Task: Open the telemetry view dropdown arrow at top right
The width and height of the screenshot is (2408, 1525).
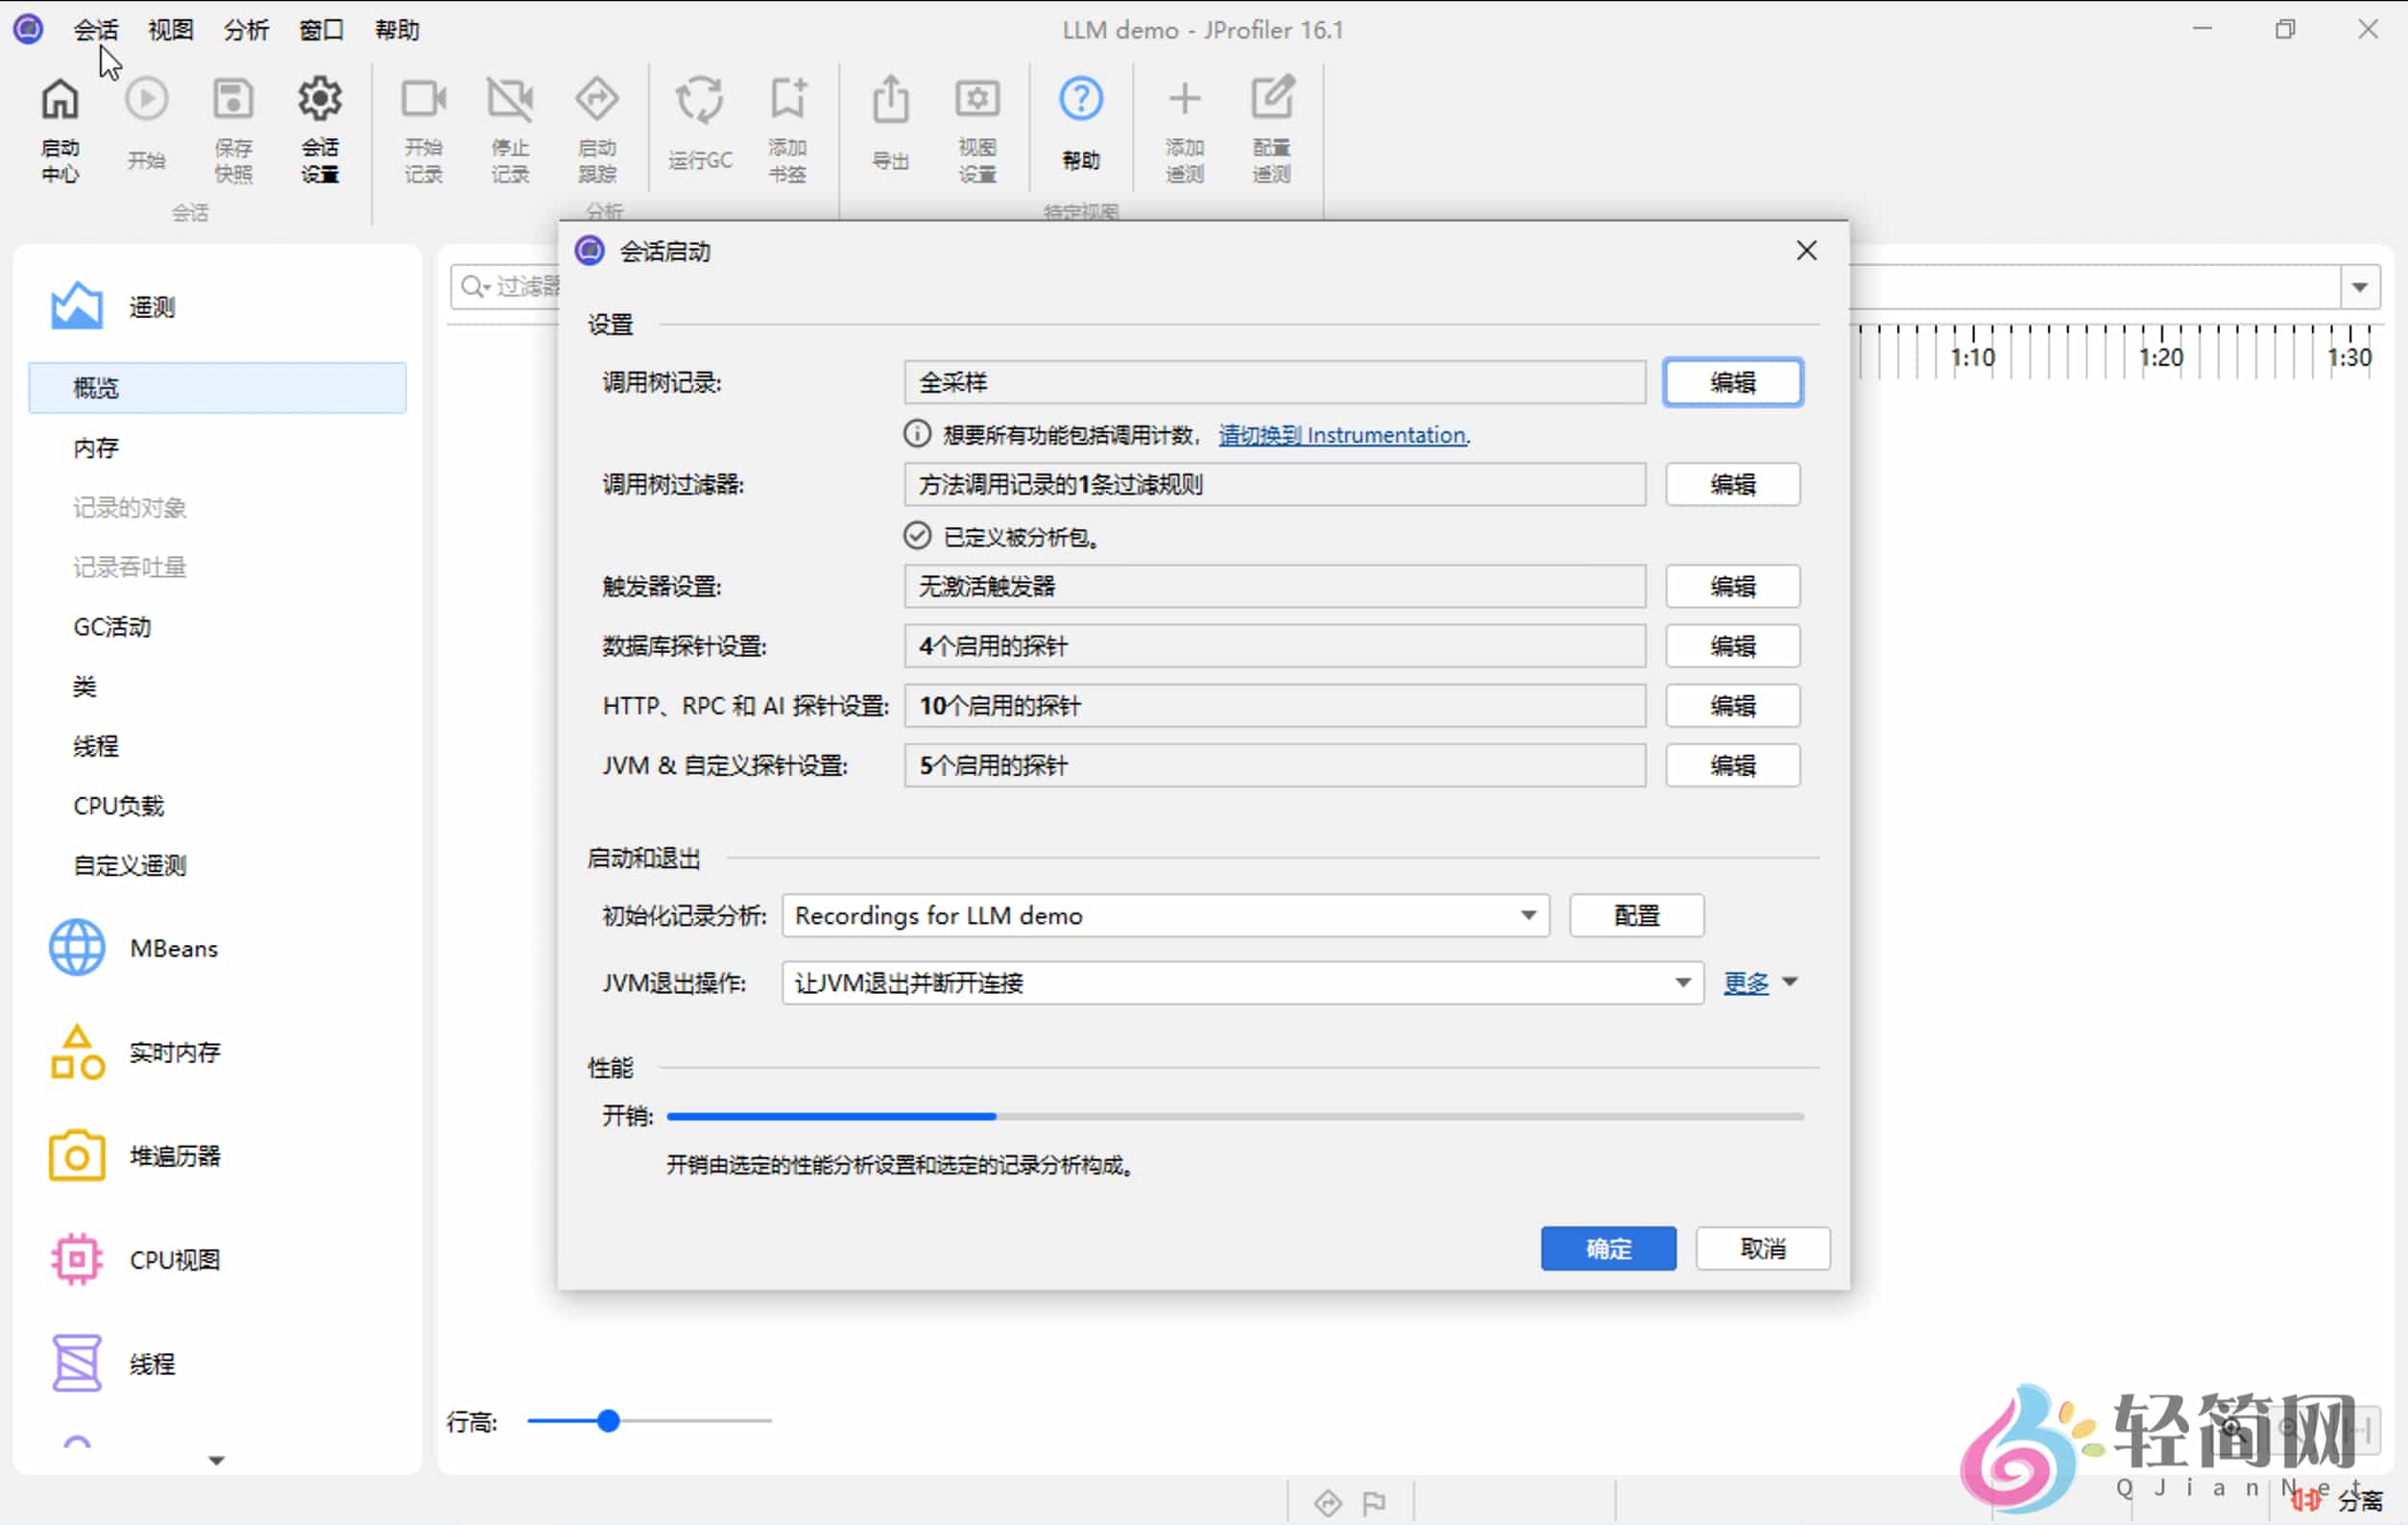Action: click(2360, 288)
